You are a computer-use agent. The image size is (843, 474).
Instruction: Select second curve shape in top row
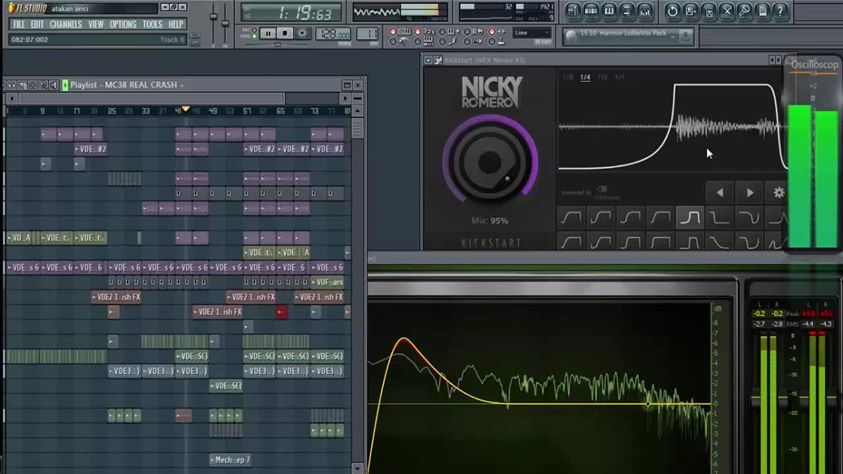point(601,218)
